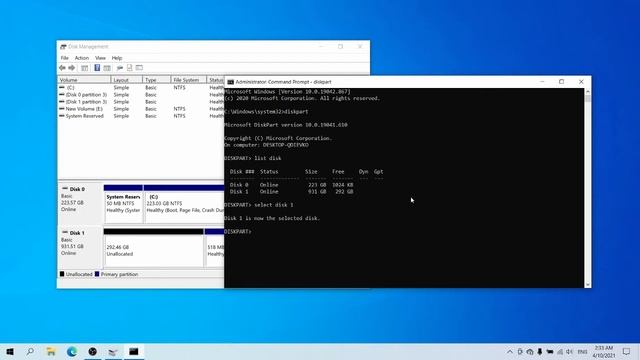This screenshot has height=360, width=640.
Task: Open the File menu in Disk Management
Action: tap(64, 58)
